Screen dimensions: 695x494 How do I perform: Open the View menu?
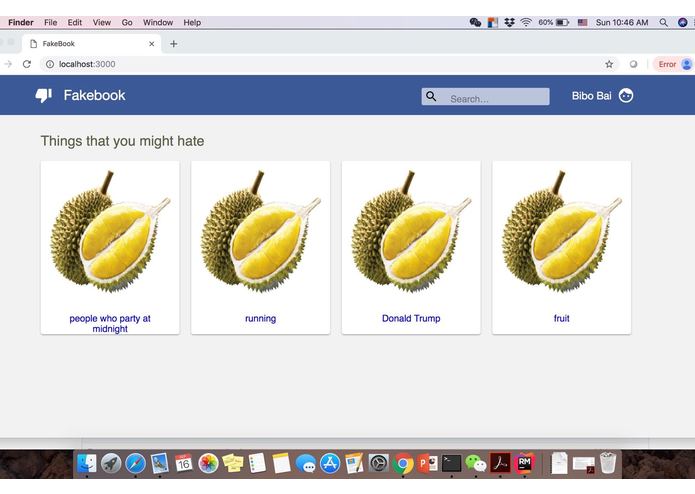[x=102, y=23]
